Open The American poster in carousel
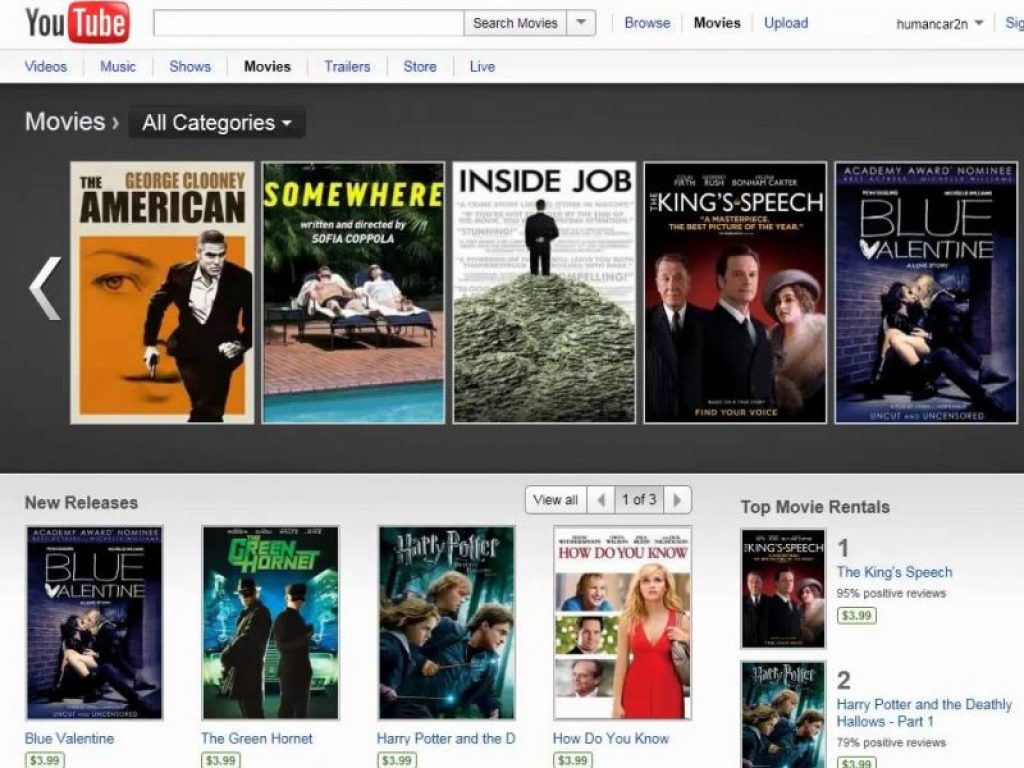Screen dimensions: 1024x768 click(x=162, y=293)
